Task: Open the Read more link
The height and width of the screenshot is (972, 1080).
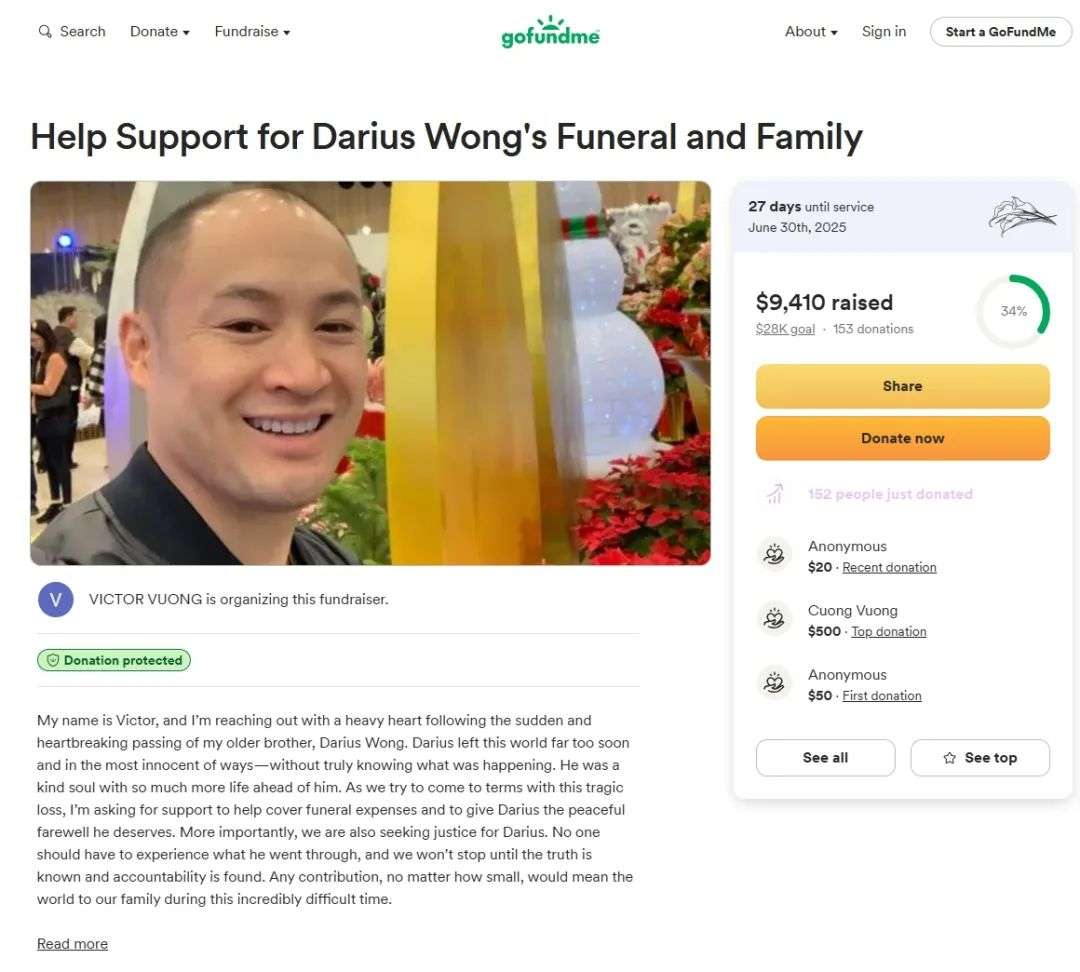Action: pos(72,944)
